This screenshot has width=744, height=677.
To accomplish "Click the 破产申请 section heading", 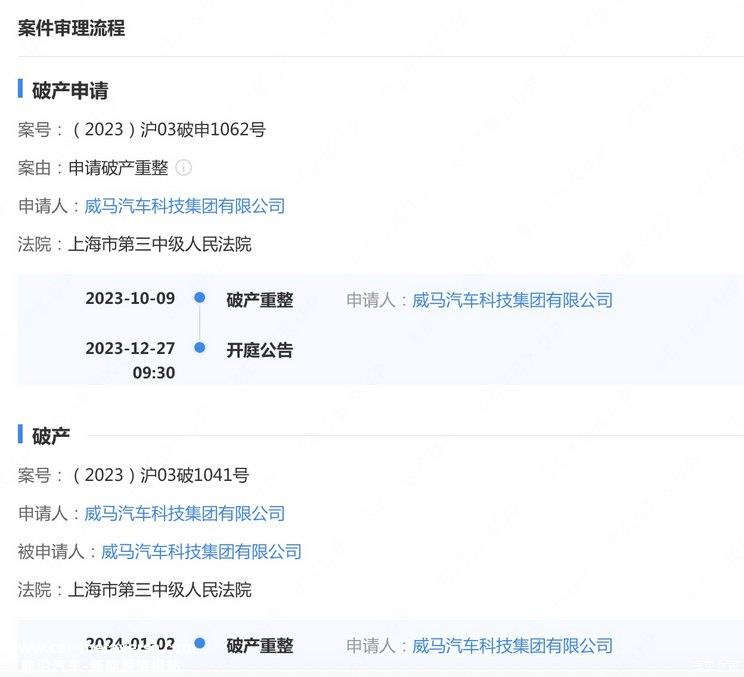I will (70, 90).
